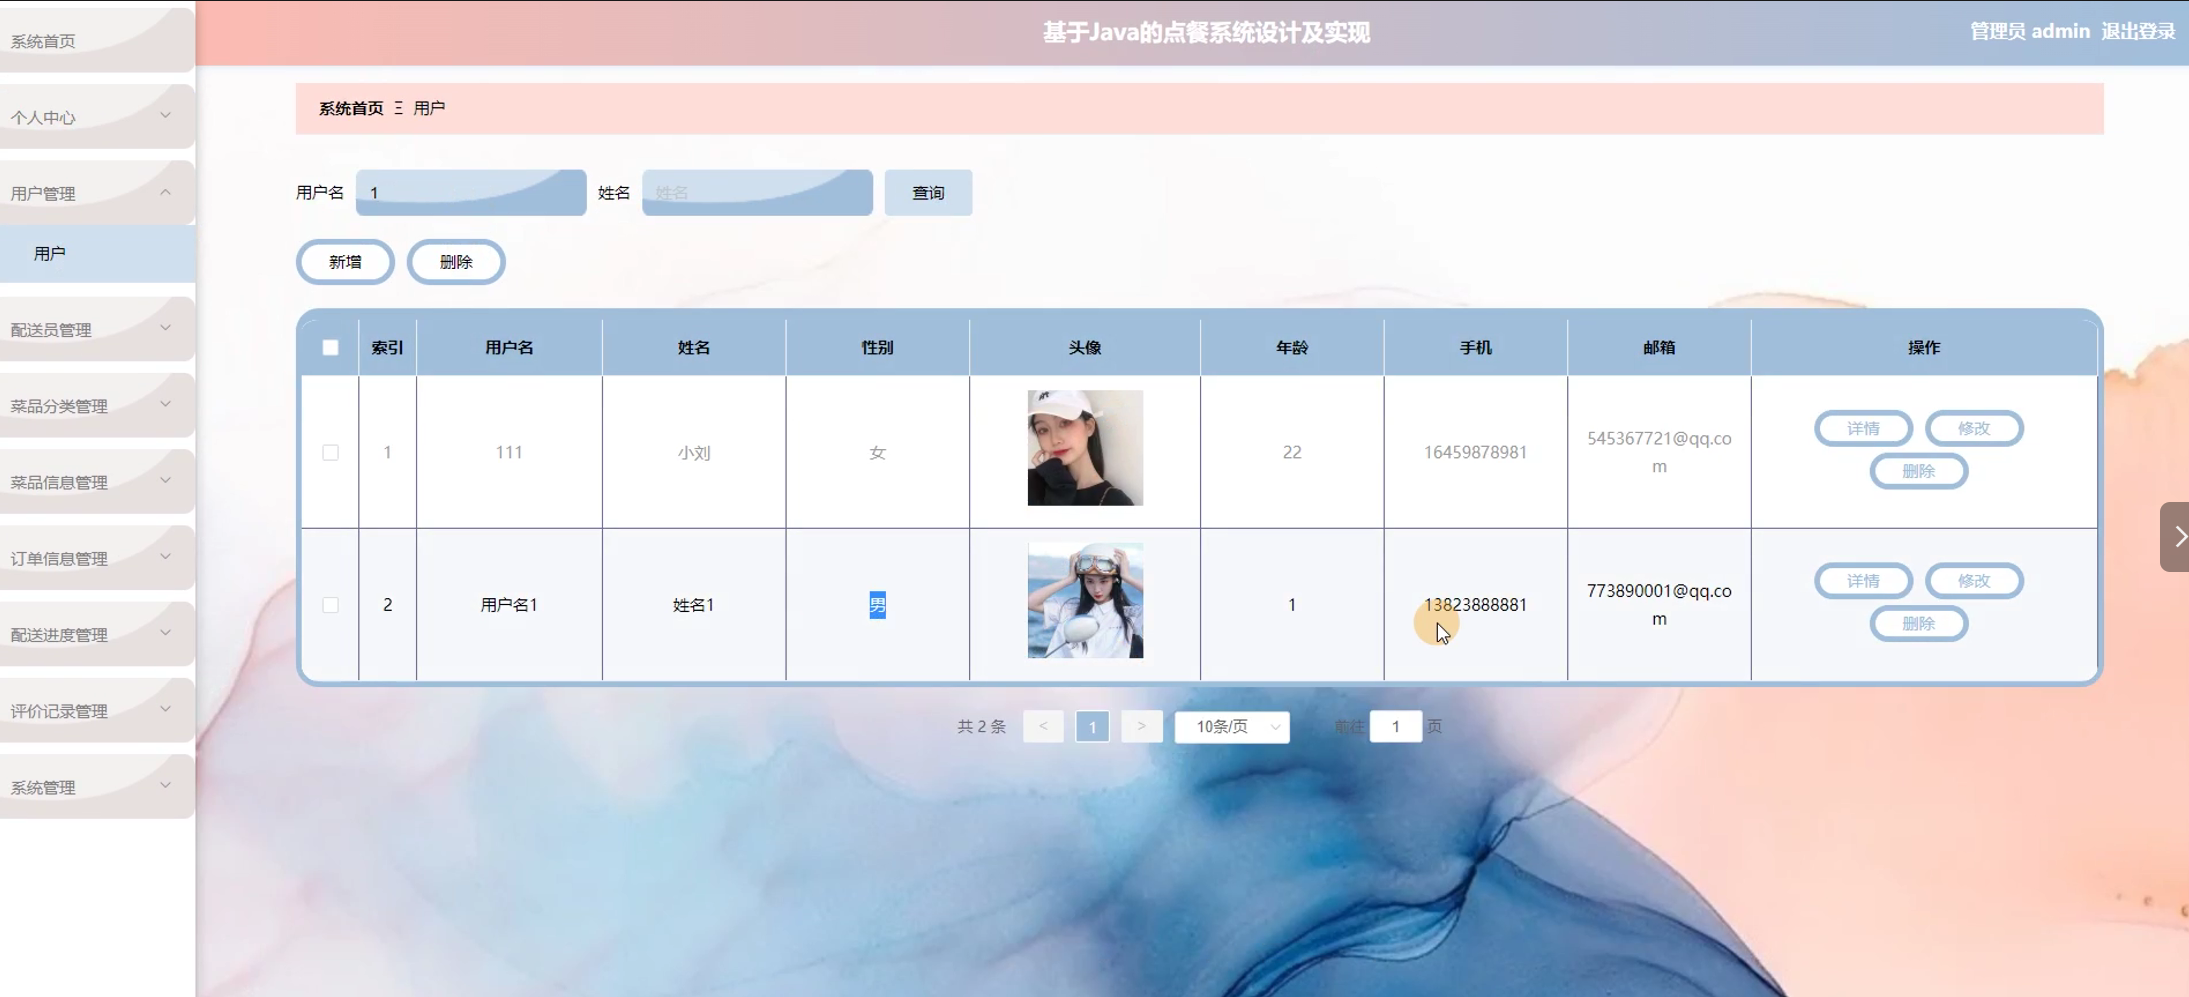Check the checkbox for row 小刘
Screen dimensions: 2189x997
330,452
